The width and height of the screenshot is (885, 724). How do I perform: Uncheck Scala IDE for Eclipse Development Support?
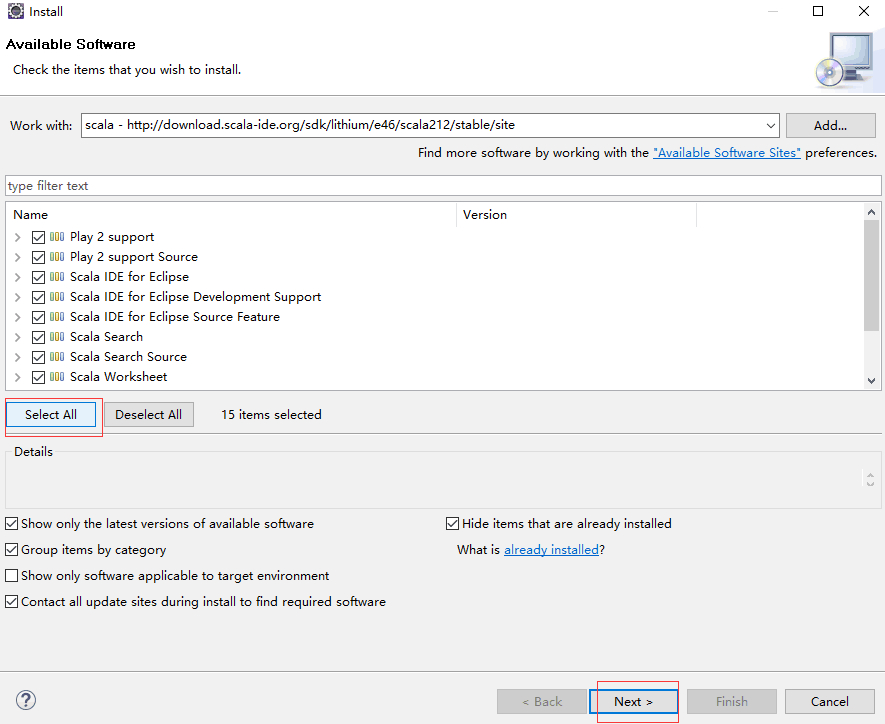tap(38, 297)
